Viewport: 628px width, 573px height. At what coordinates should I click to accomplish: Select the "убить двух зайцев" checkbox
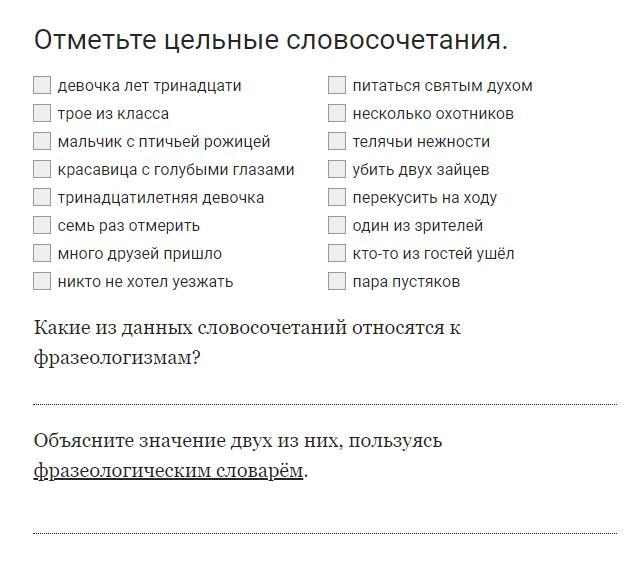(x=337, y=169)
